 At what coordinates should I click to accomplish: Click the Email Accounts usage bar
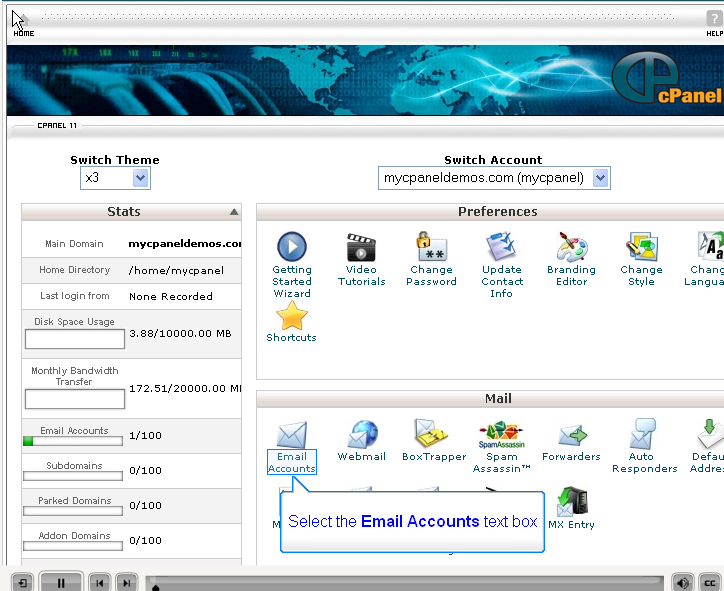click(73, 441)
